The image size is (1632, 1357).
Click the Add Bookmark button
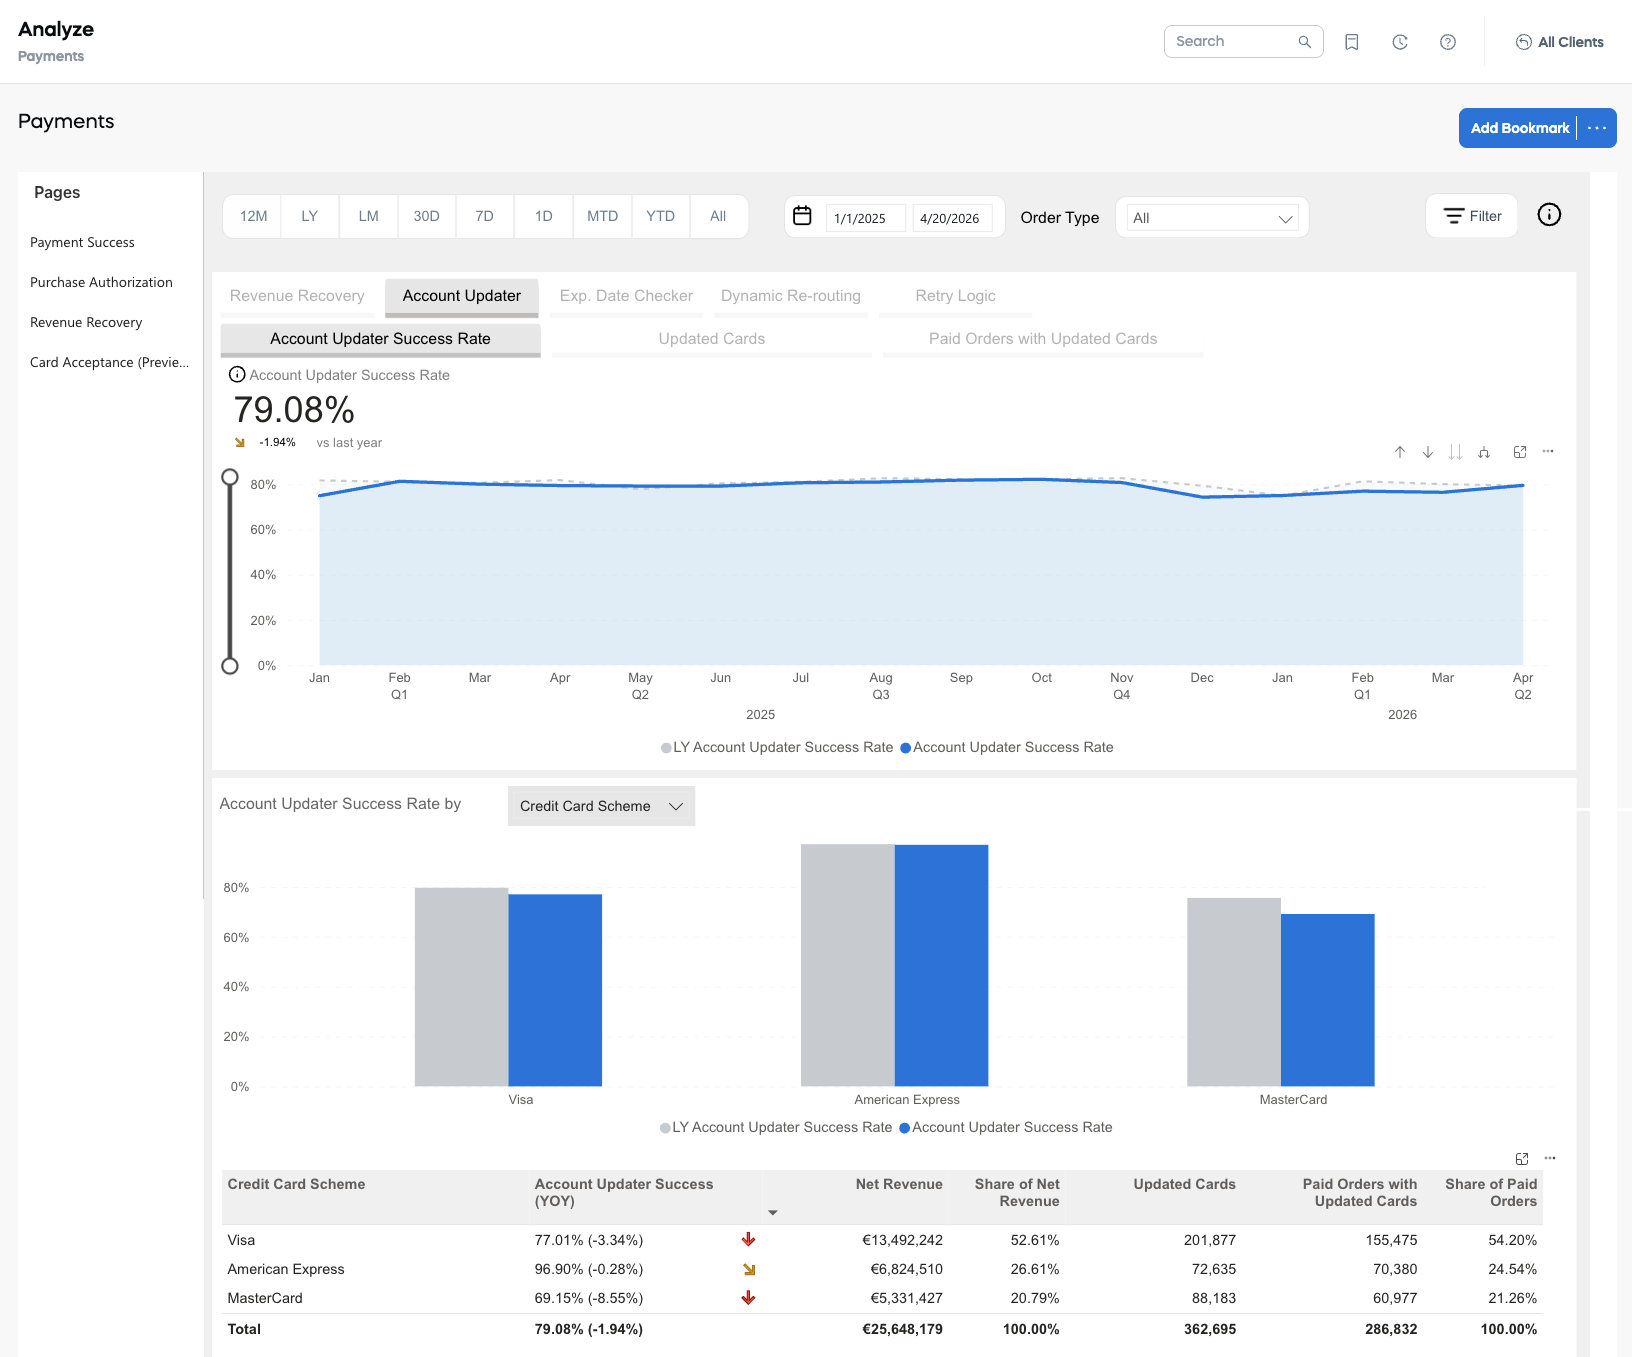coord(1520,128)
